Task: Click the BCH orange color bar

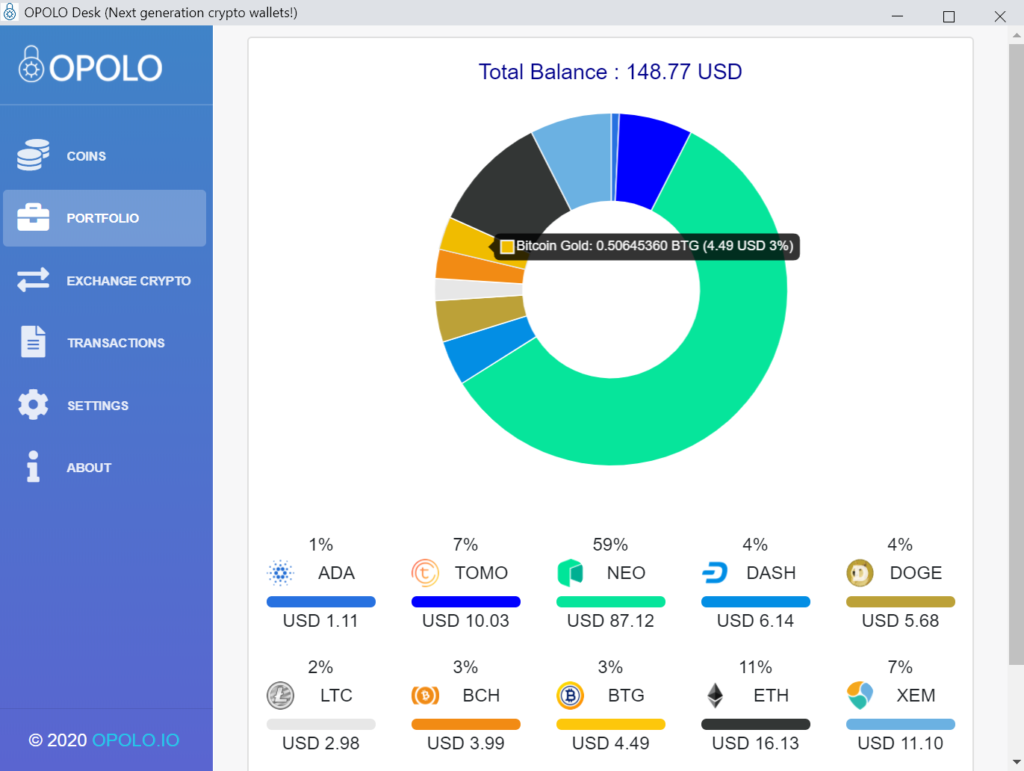Action: tap(466, 724)
